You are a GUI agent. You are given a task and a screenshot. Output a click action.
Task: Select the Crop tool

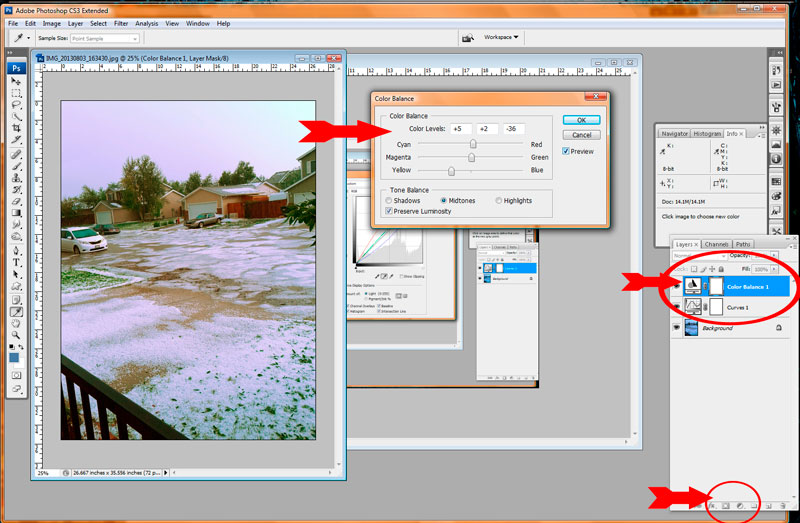pos(16,128)
